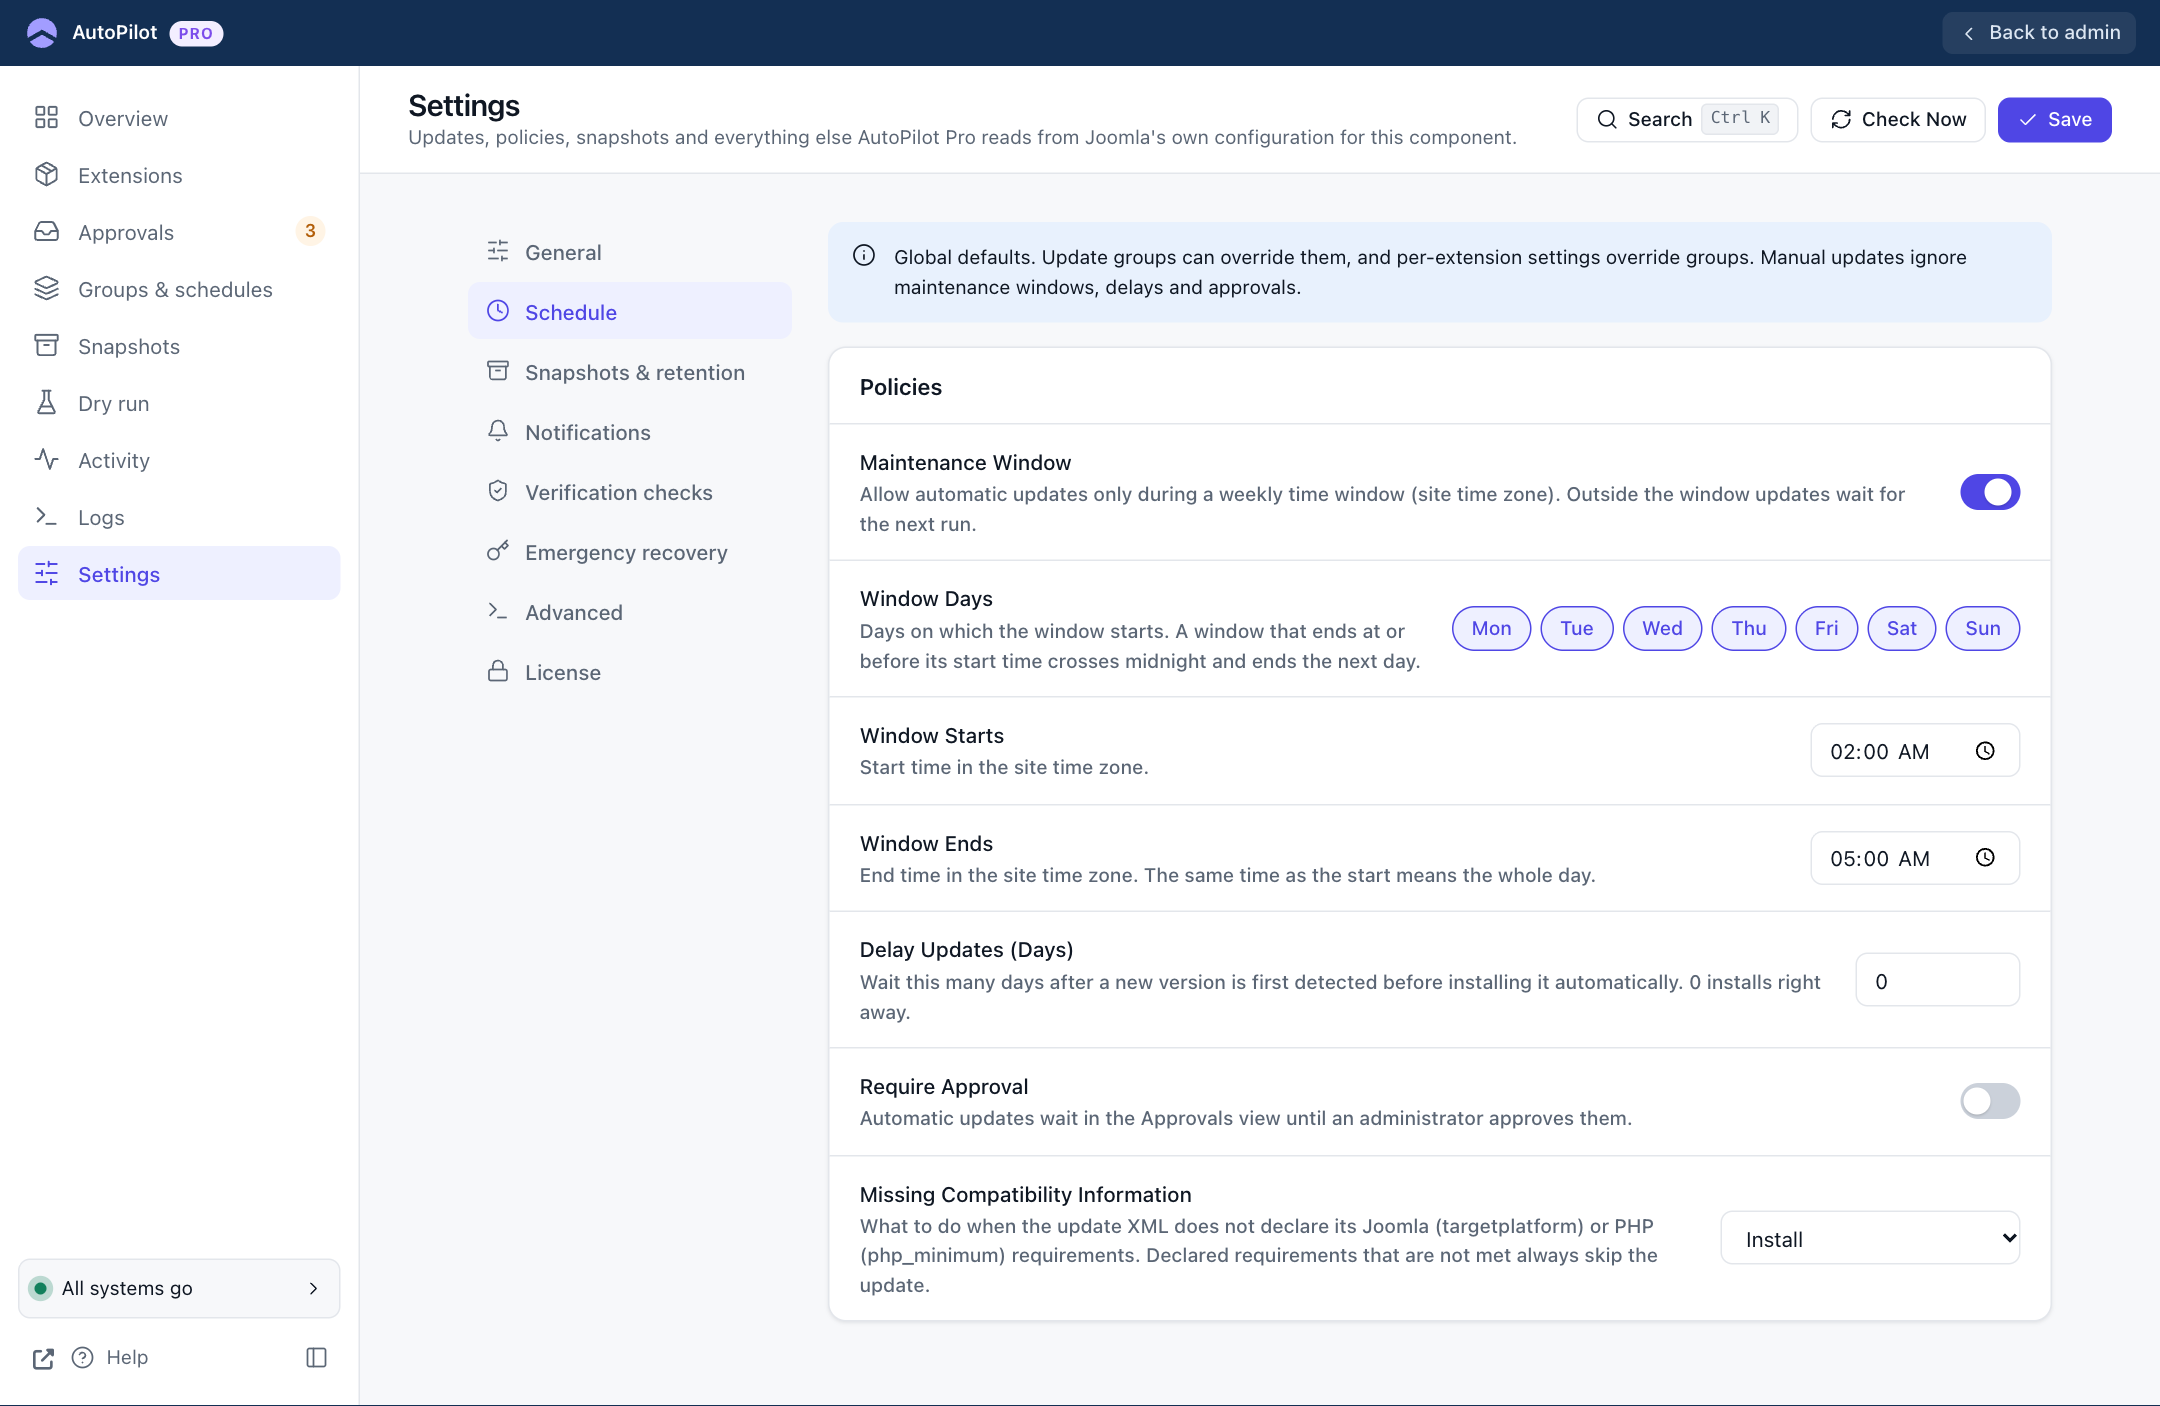2160x1406 pixels.
Task: Click the green status dot indicator
Action: (40, 1288)
